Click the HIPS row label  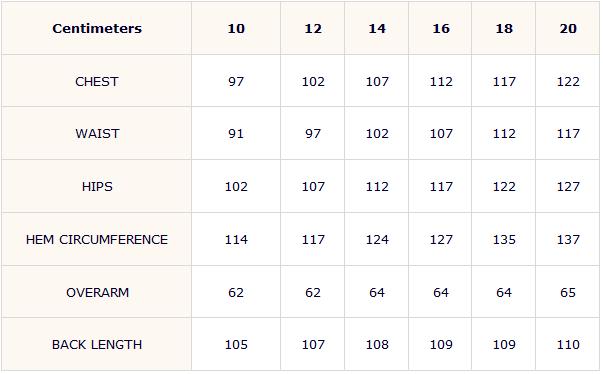click(97, 187)
